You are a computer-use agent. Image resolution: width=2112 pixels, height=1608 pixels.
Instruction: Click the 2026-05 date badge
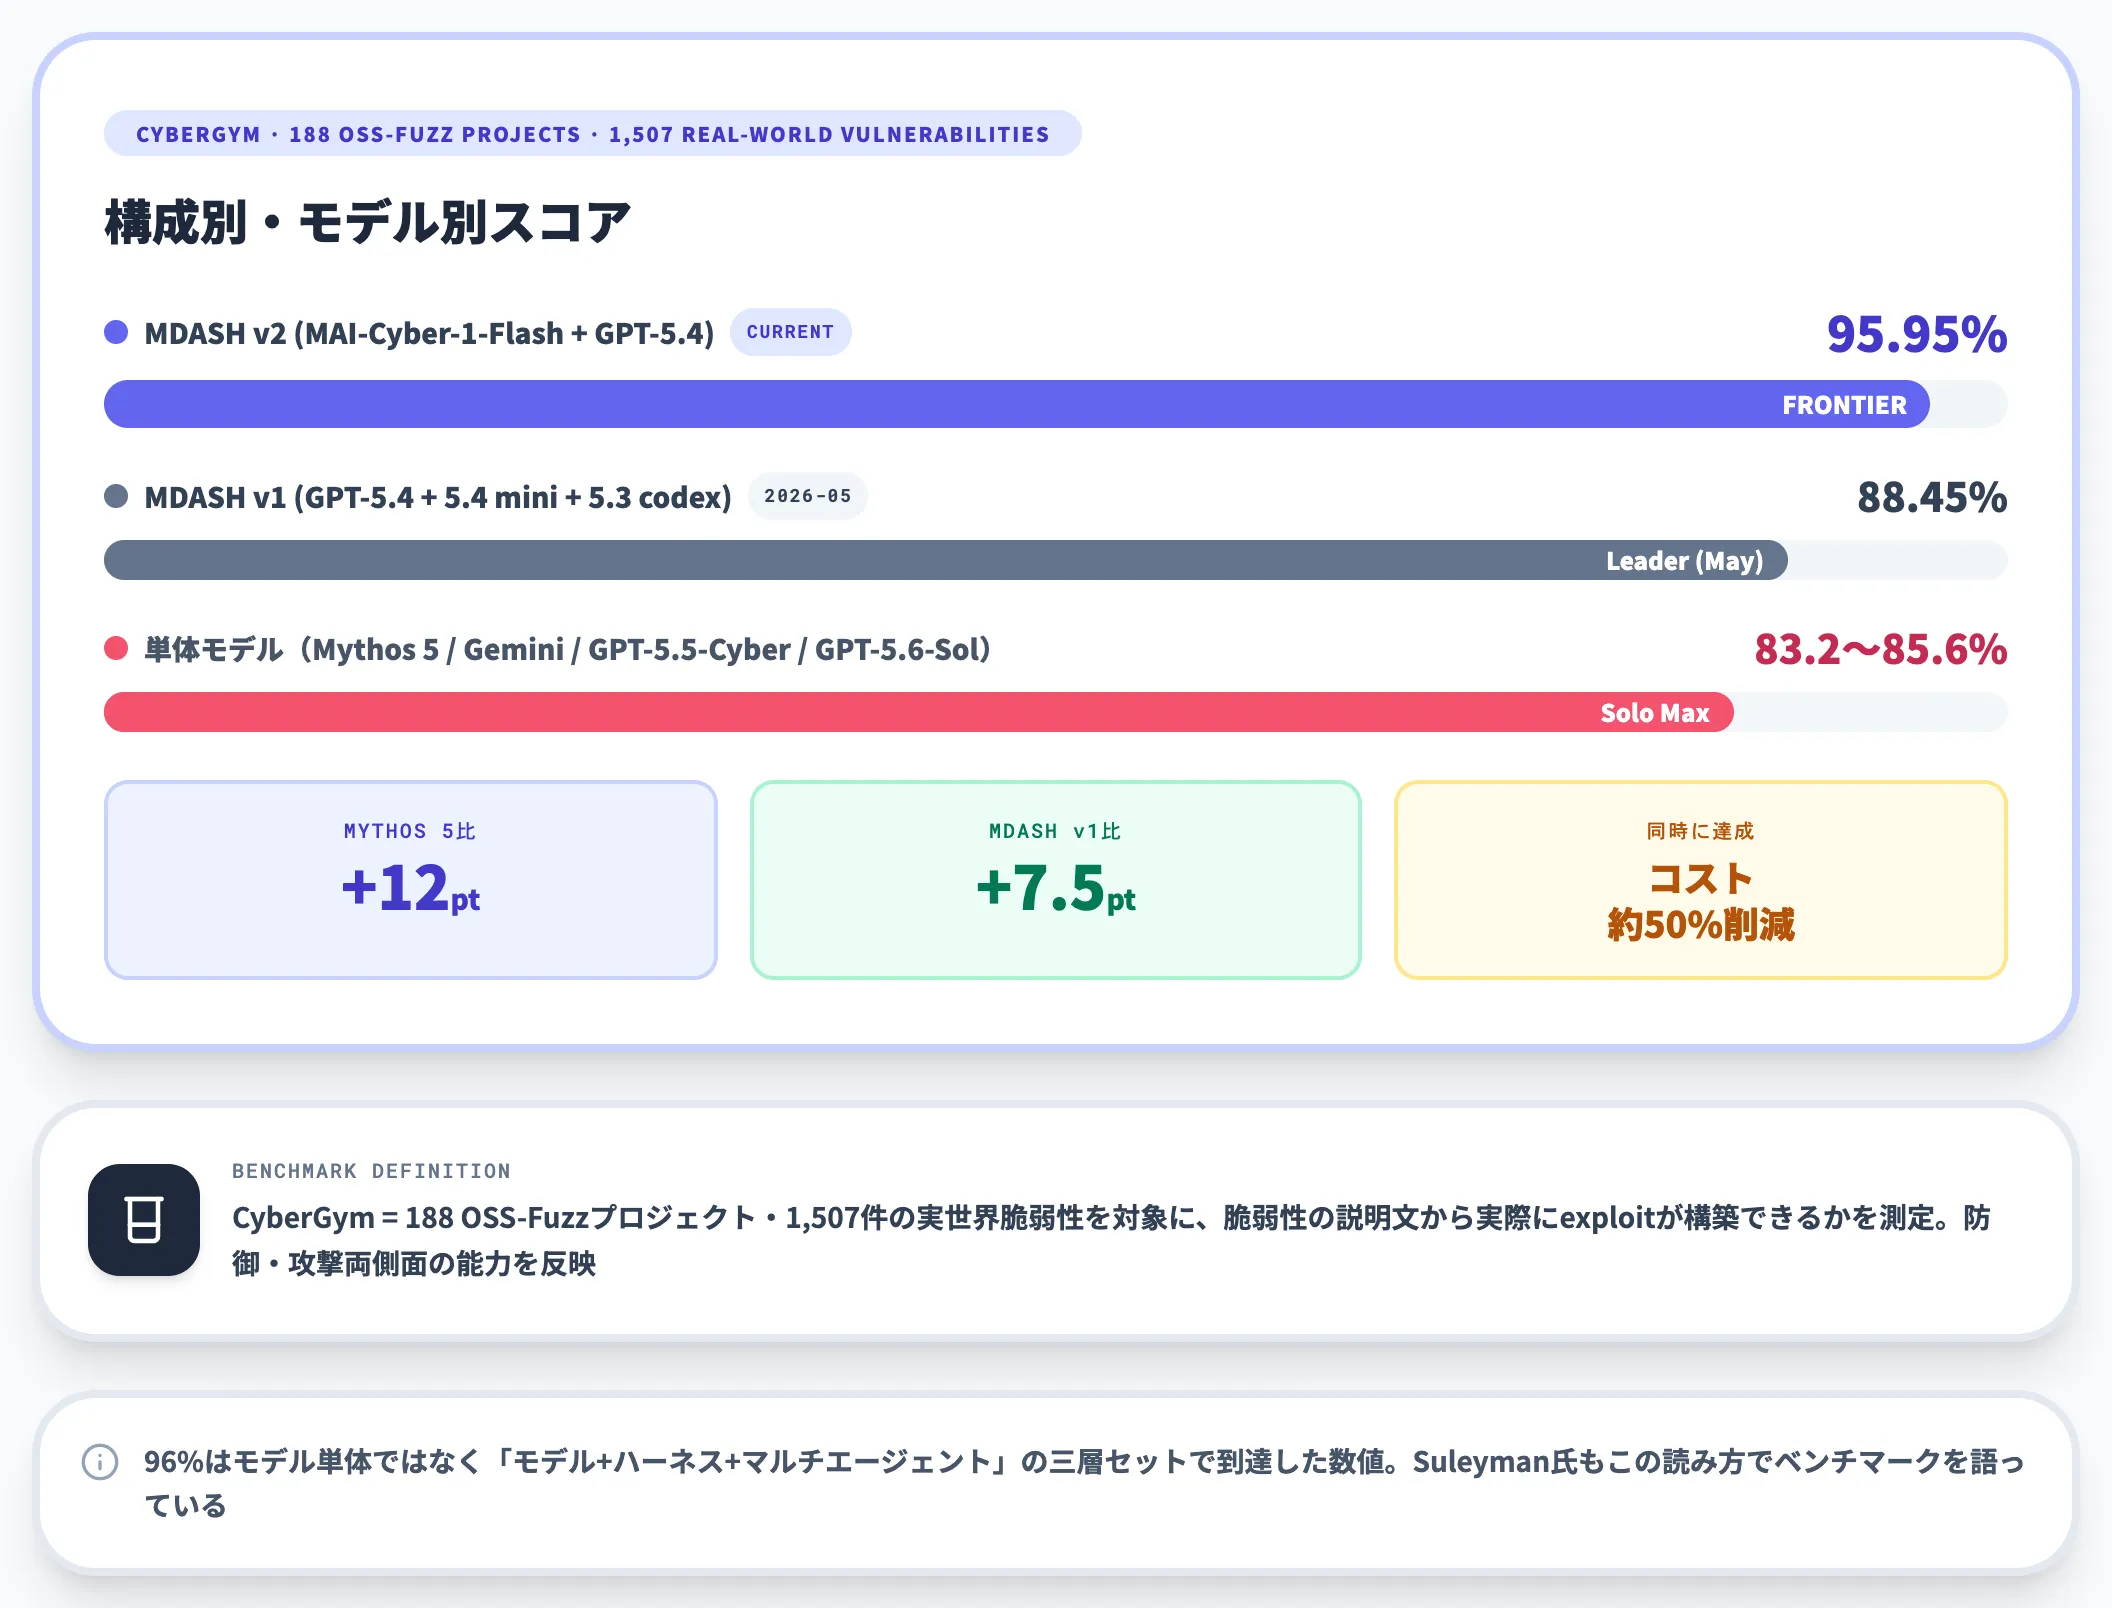pos(807,496)
